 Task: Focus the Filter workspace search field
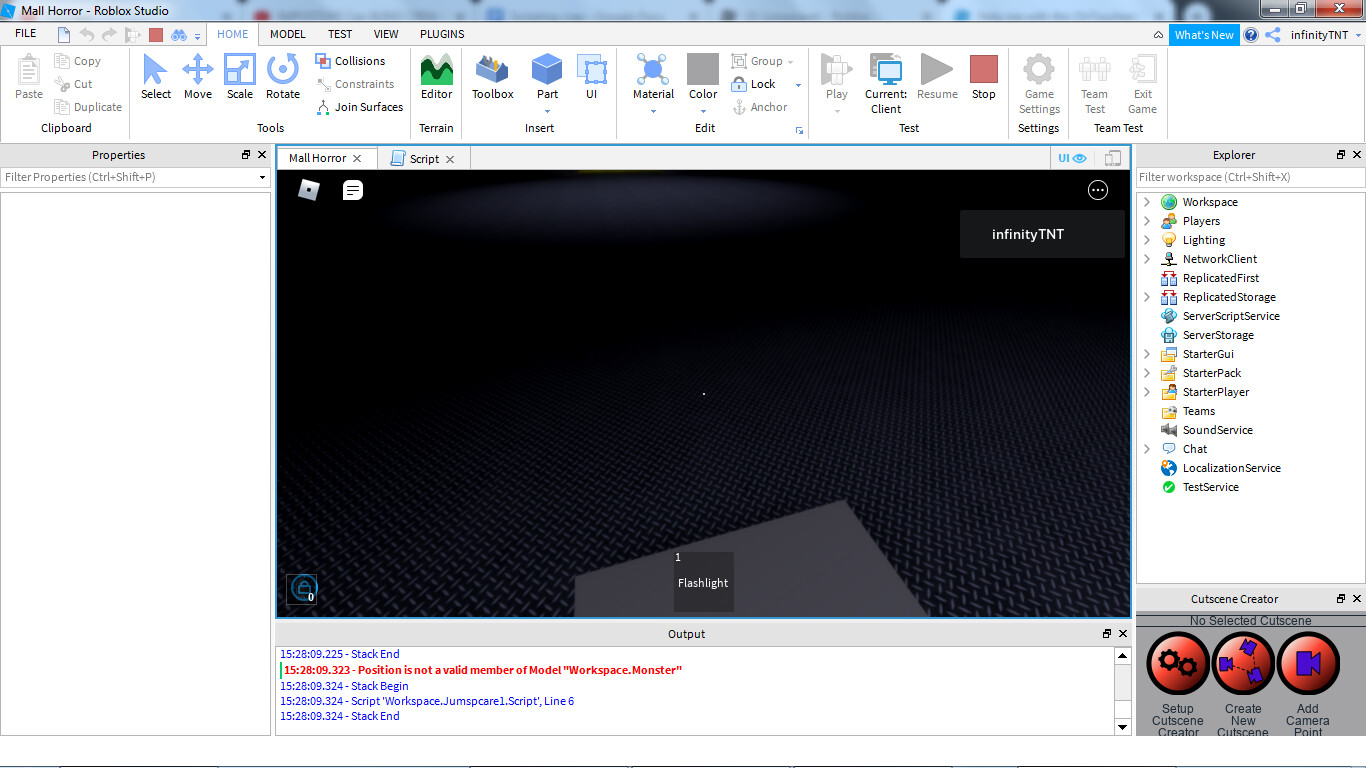[x=1250, y=177]
